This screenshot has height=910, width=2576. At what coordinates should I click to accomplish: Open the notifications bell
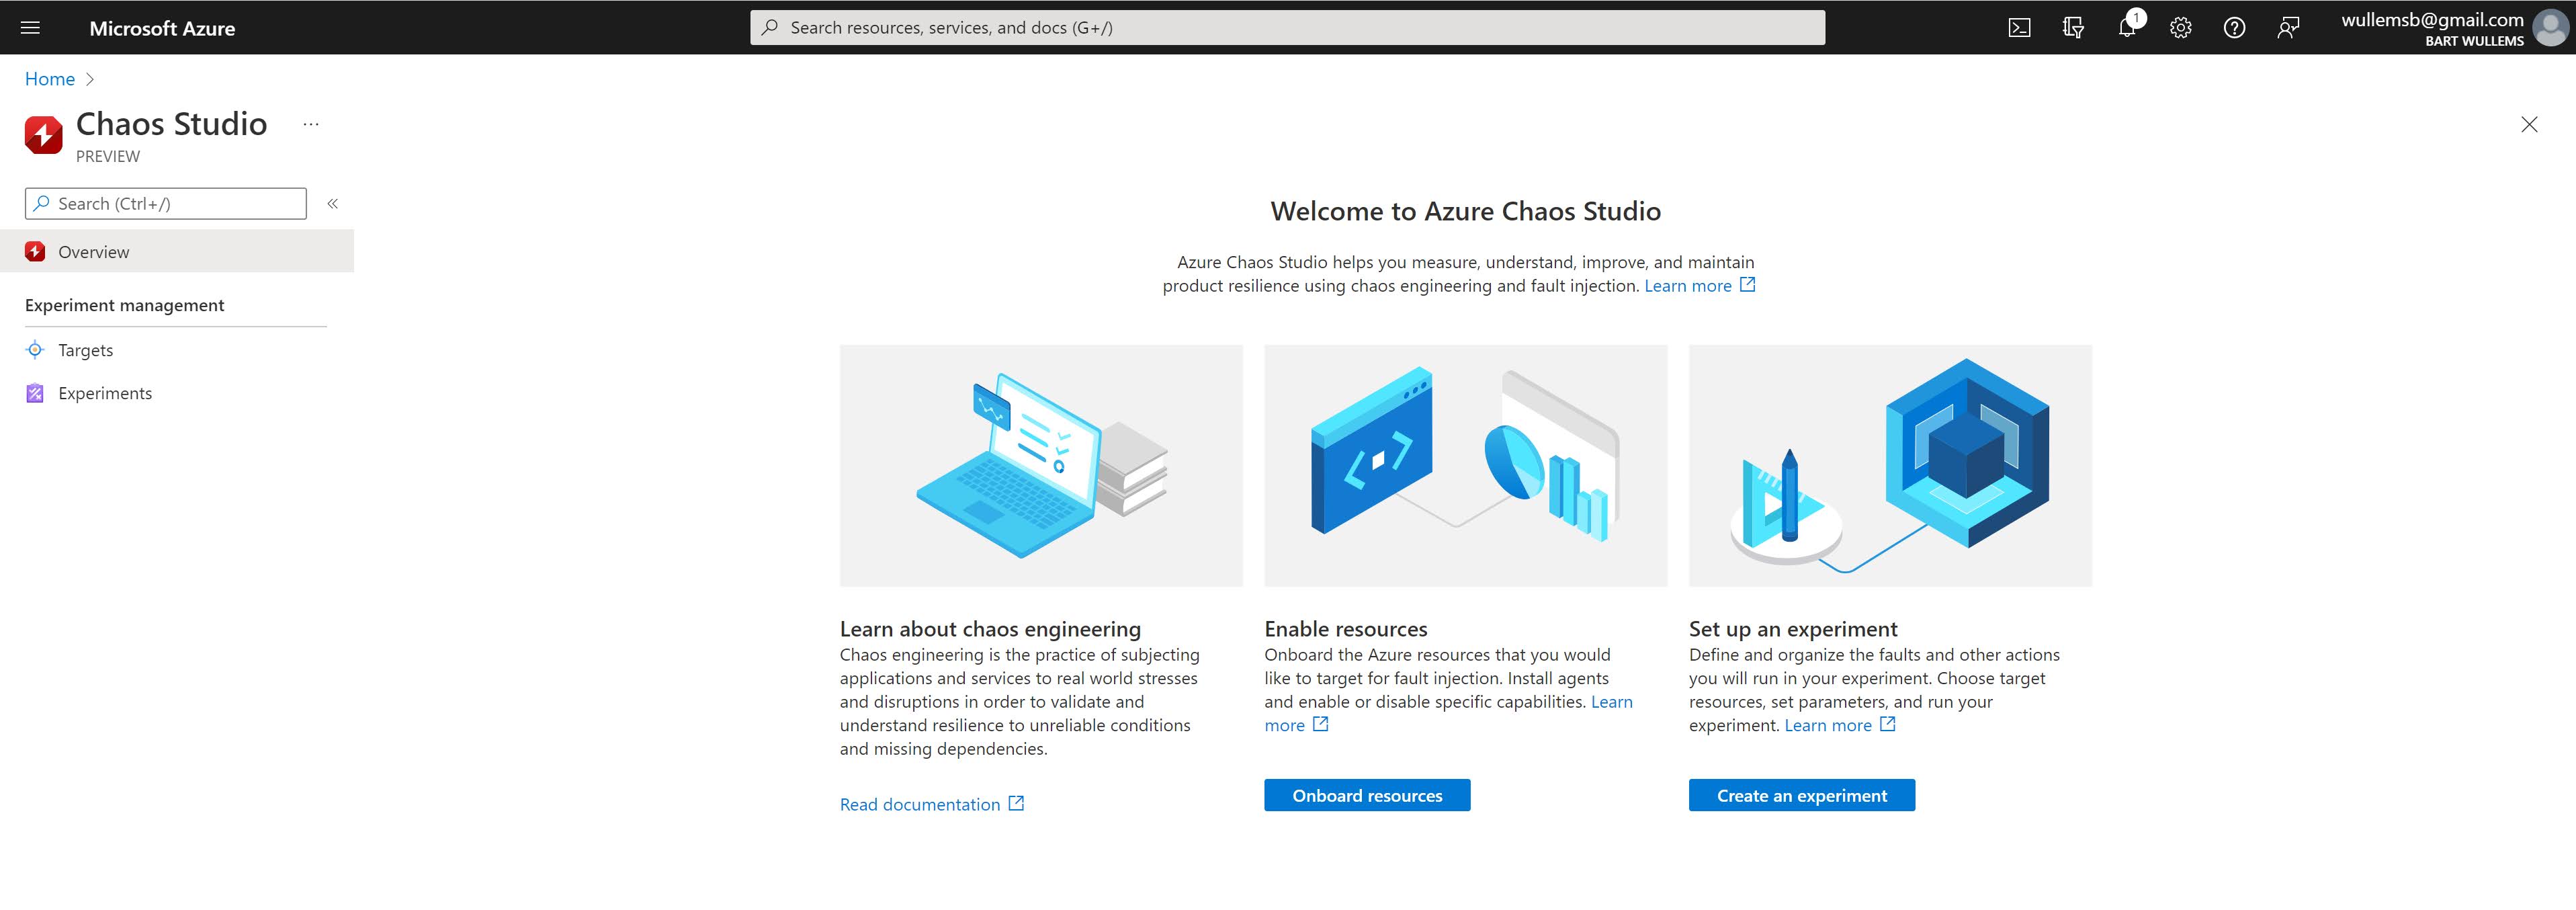2127,28
